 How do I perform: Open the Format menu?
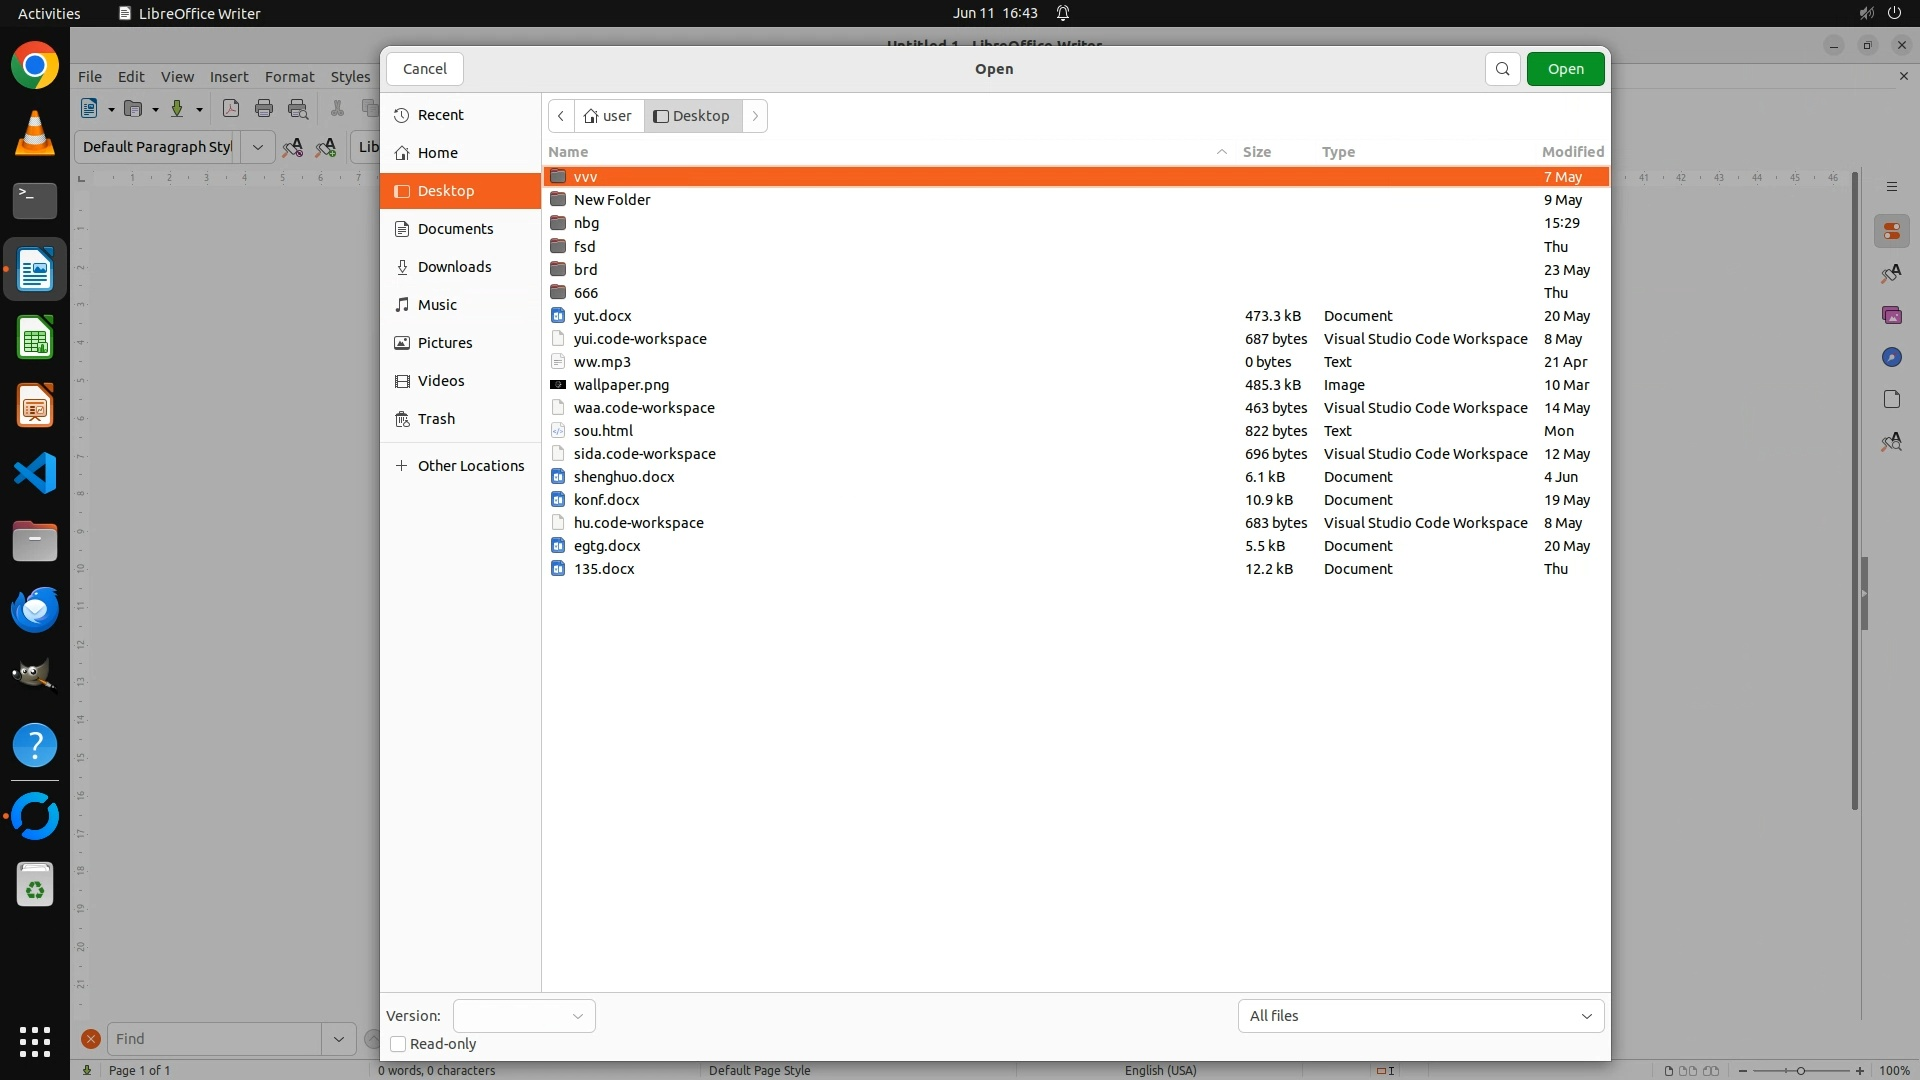(289, 77)
